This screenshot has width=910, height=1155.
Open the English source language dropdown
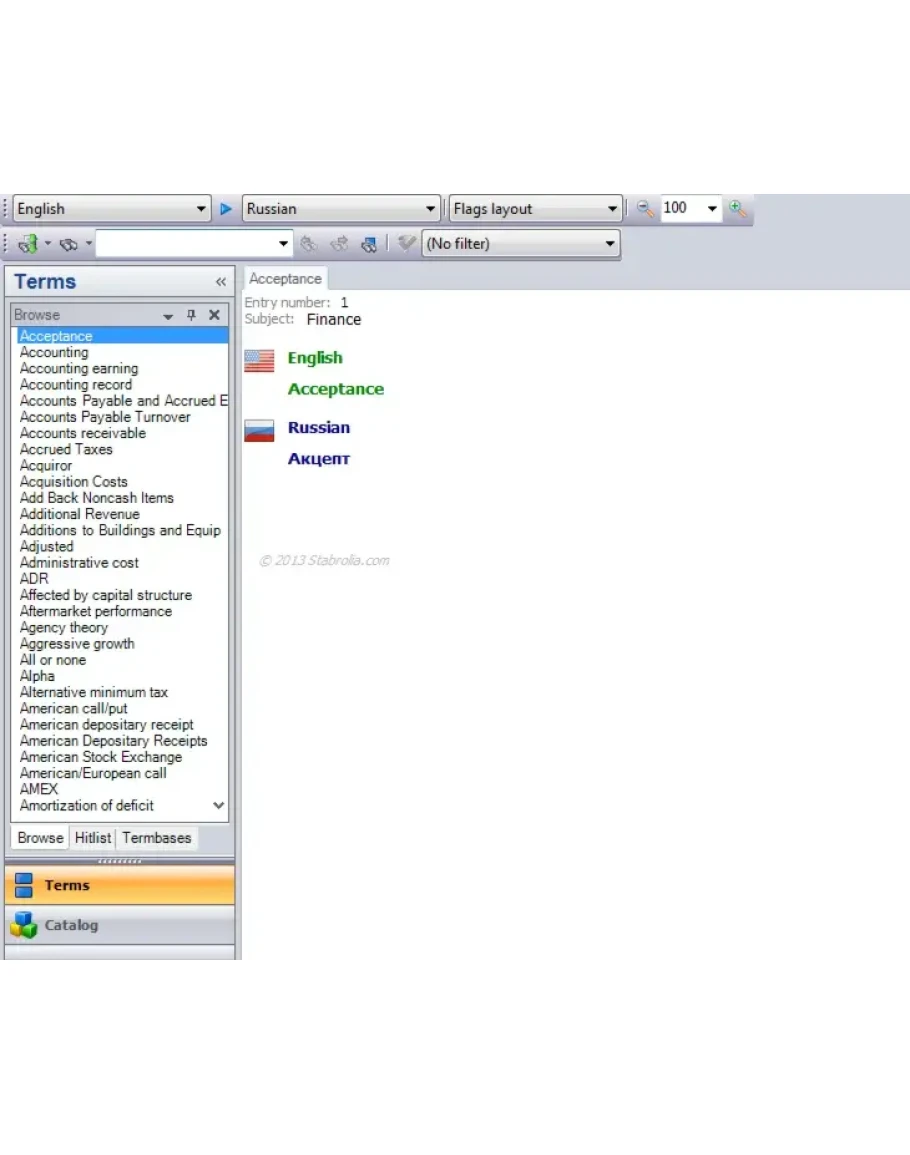[x=202, y=209]
